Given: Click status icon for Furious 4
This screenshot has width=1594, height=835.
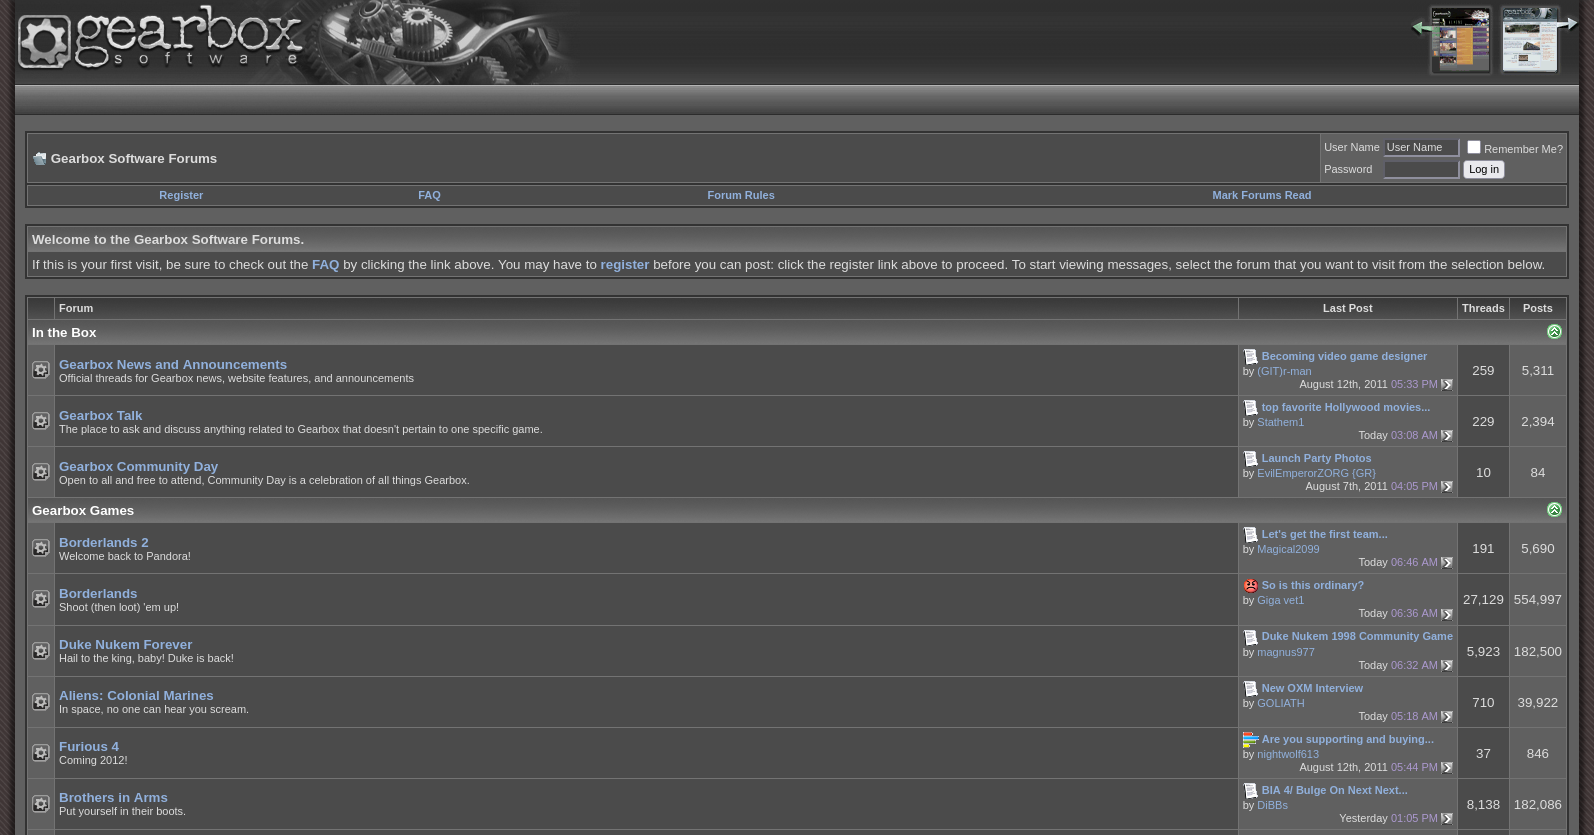Looking at the screenshot, I should [41, 753].
